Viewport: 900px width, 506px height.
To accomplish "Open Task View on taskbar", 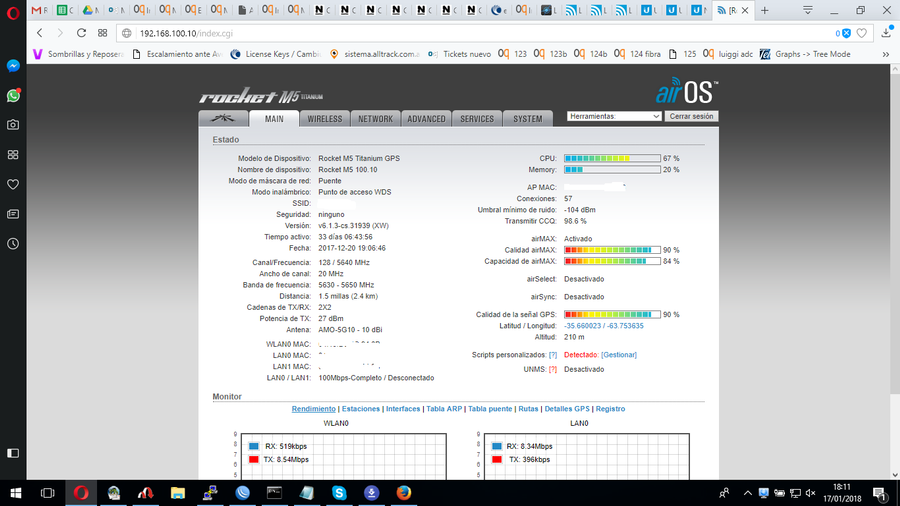I will [x=48, y=493].
